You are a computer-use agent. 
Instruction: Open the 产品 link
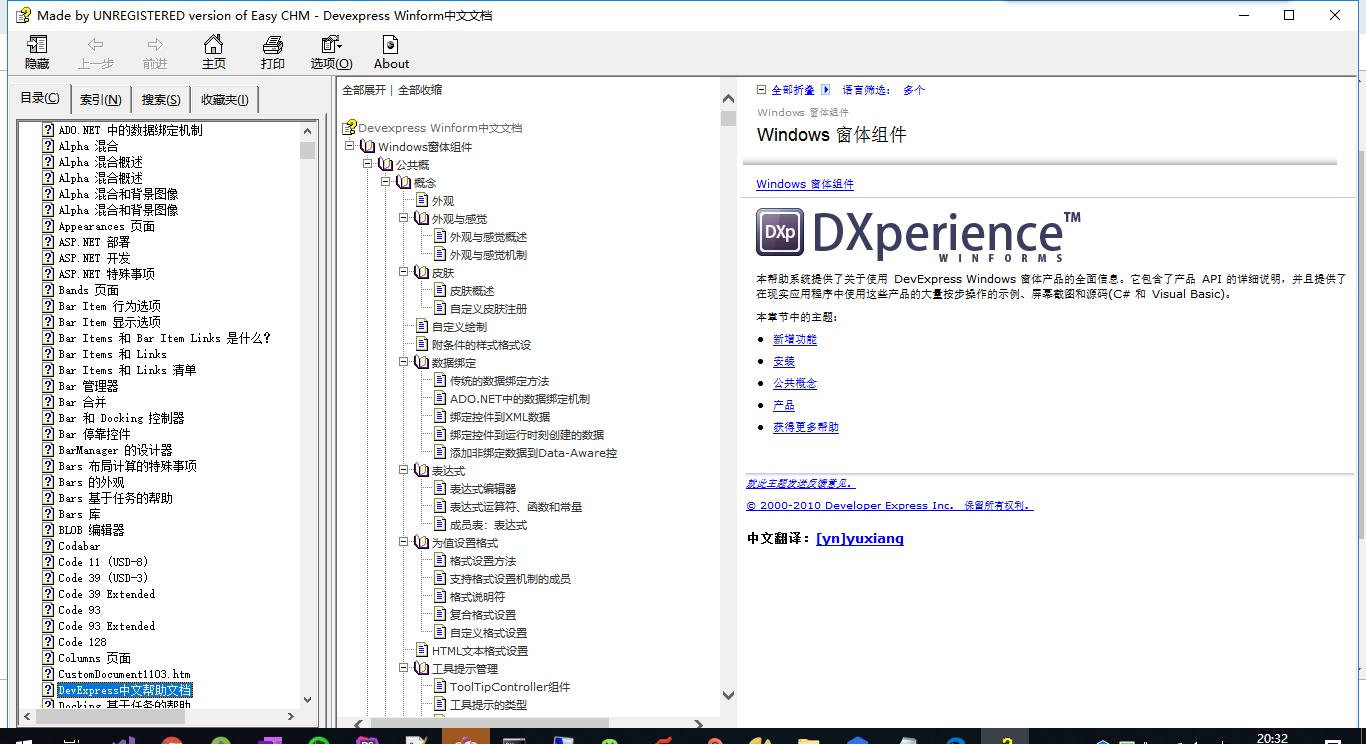coord(784,405)
